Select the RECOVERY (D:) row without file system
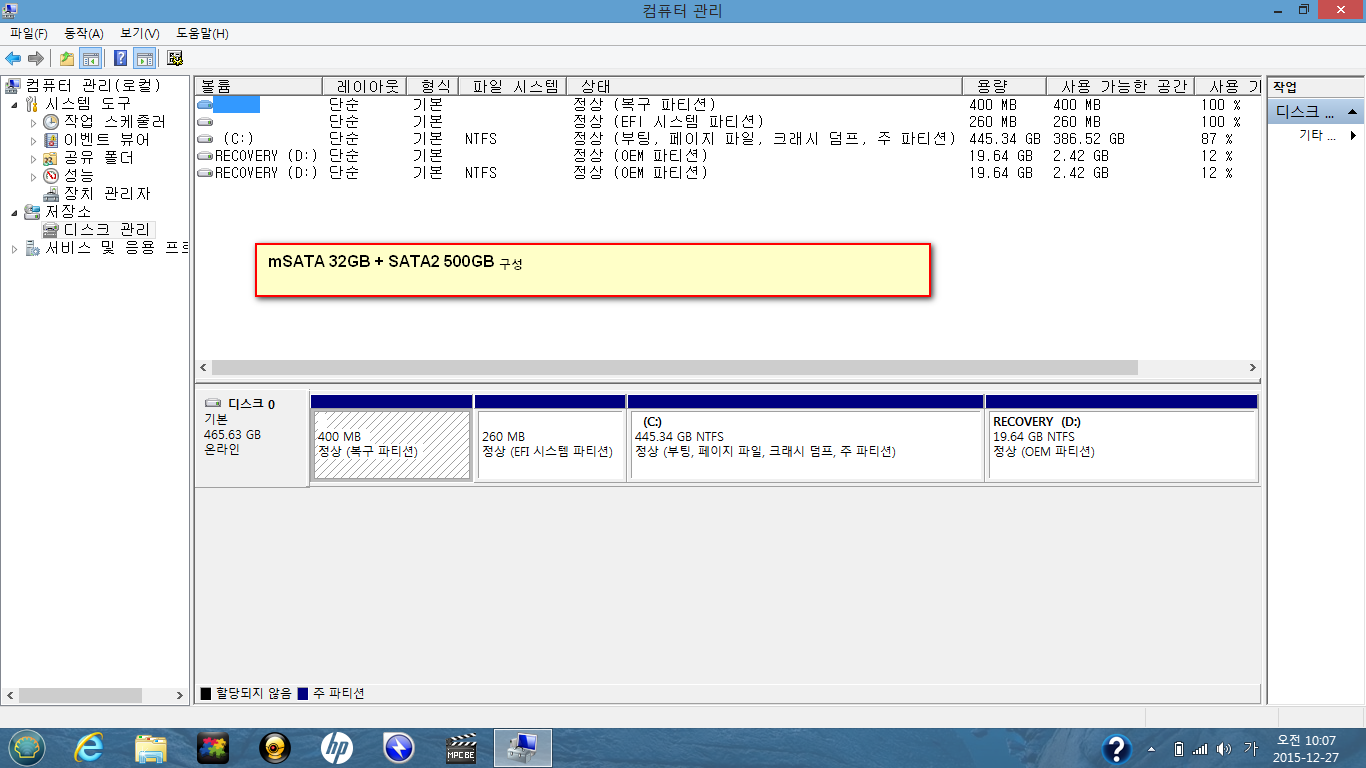This screenshot has height=768, width=1366. click(727, 156)
